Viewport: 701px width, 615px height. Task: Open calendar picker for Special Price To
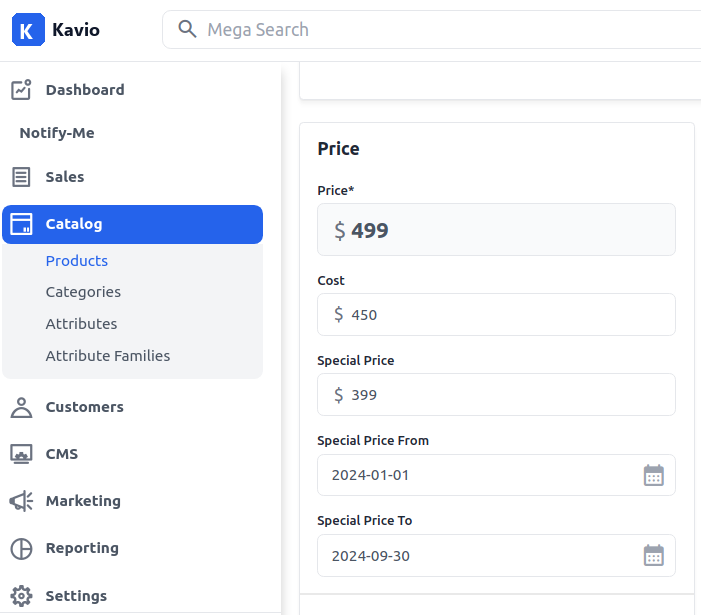tap(654, 556)
